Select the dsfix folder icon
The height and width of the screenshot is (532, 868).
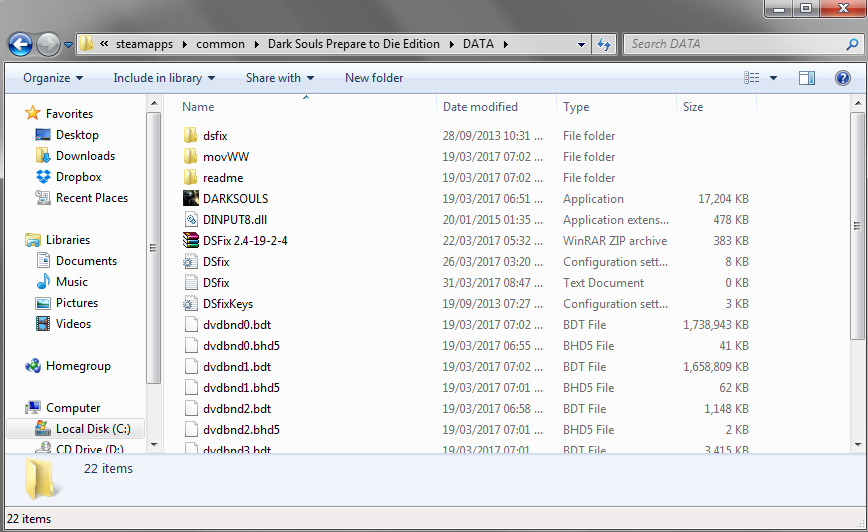click(x=190, y=136)
